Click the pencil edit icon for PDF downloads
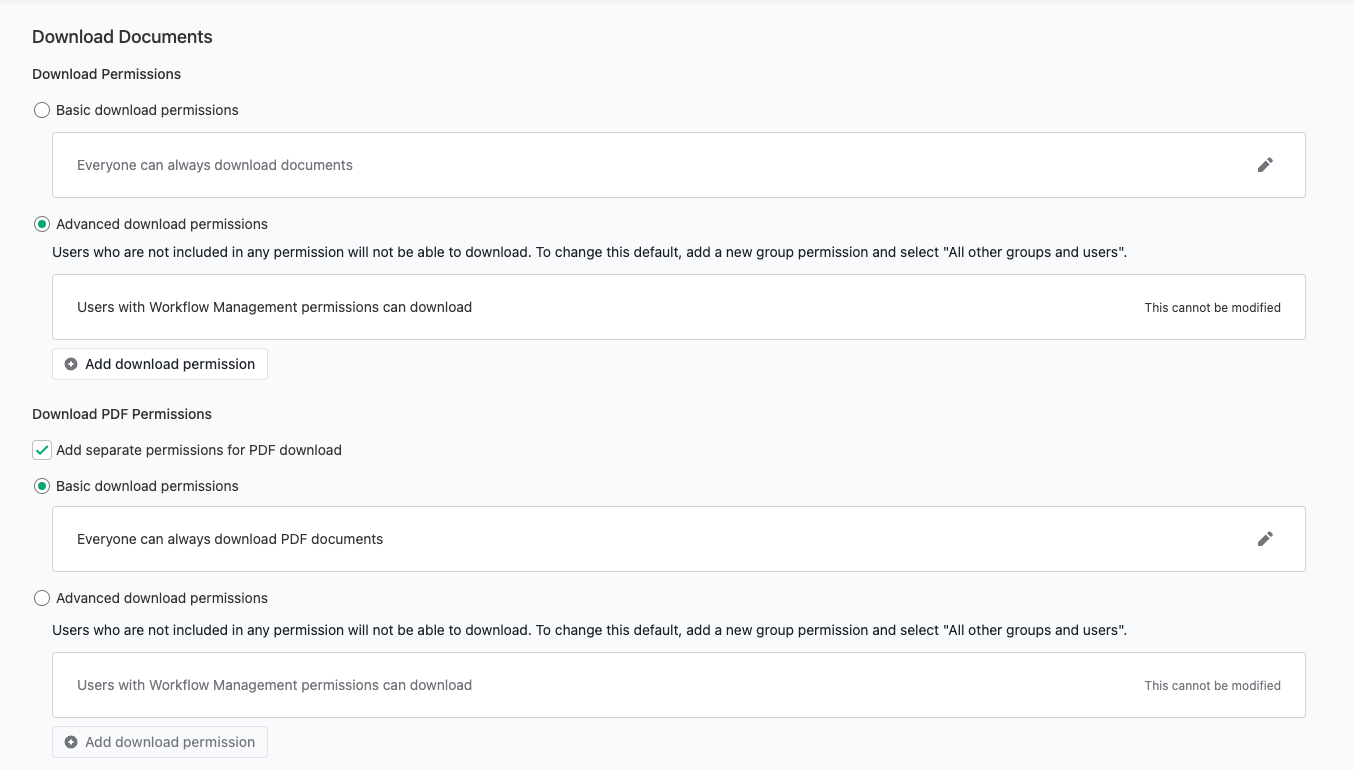 [x=1265, y=539]
